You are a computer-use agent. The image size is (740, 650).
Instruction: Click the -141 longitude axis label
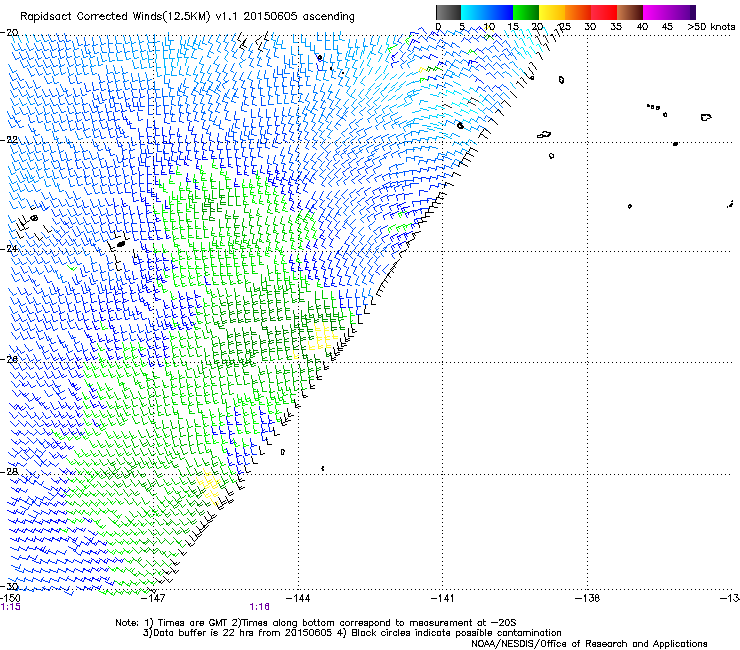click(442, 598)
